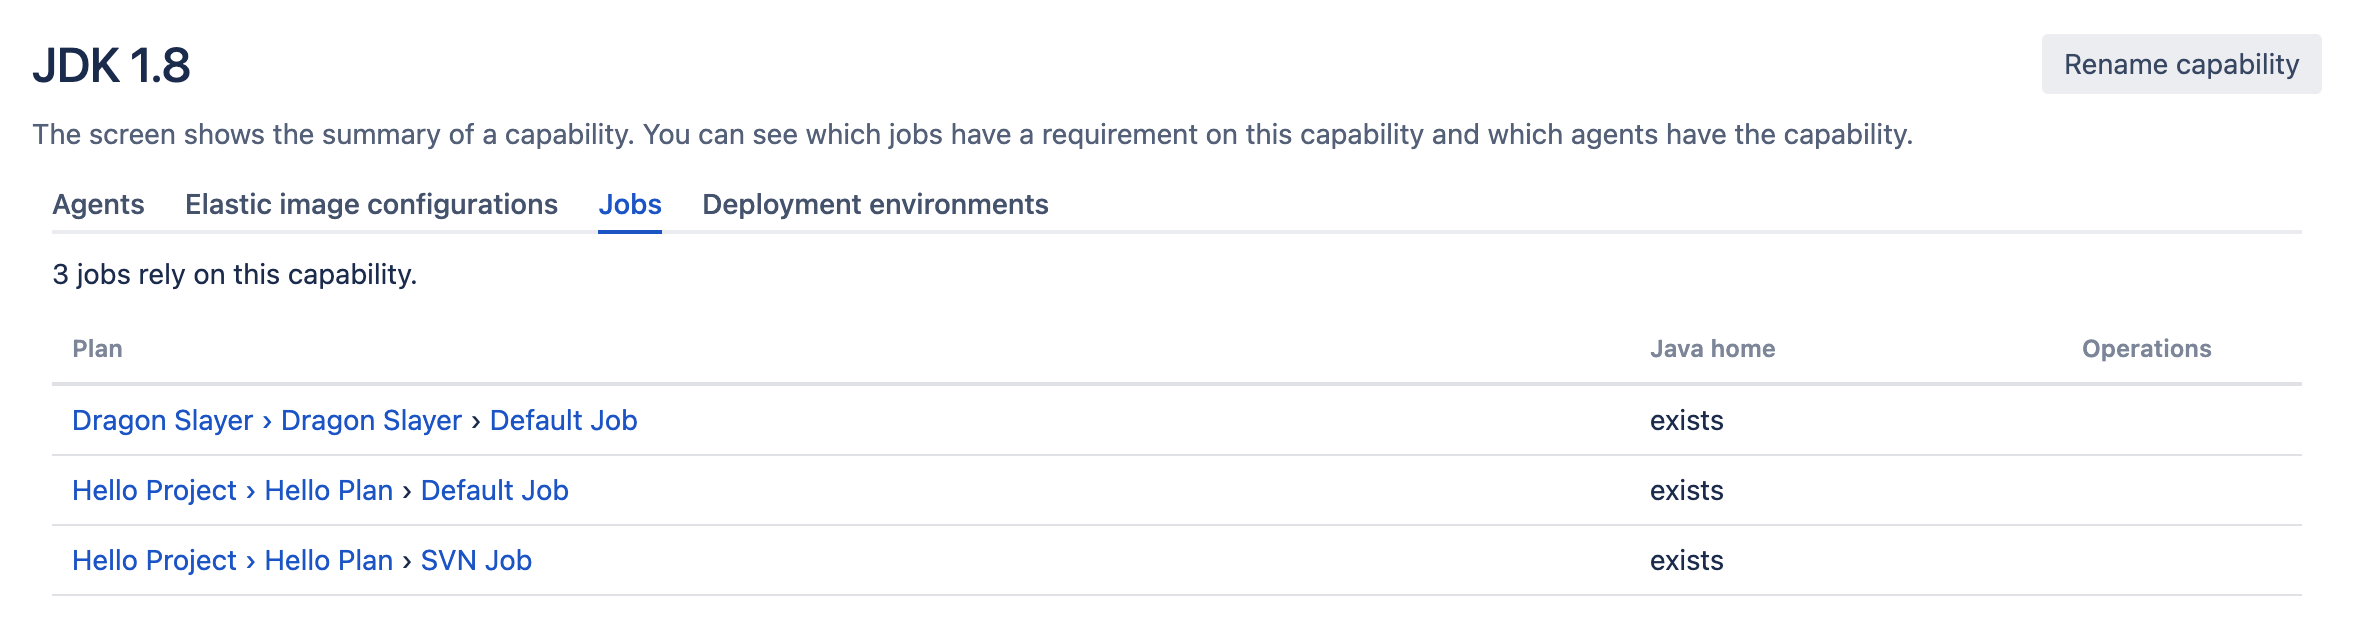
Task: Click Hello Plan in the Default Job row
Action: pos(328,491)
